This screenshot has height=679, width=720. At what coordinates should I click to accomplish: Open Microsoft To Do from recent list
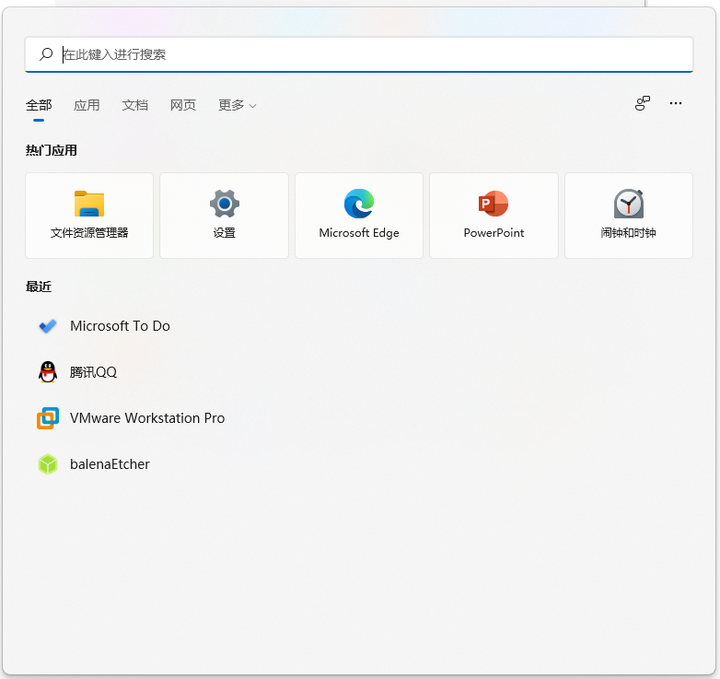point(120,326)
